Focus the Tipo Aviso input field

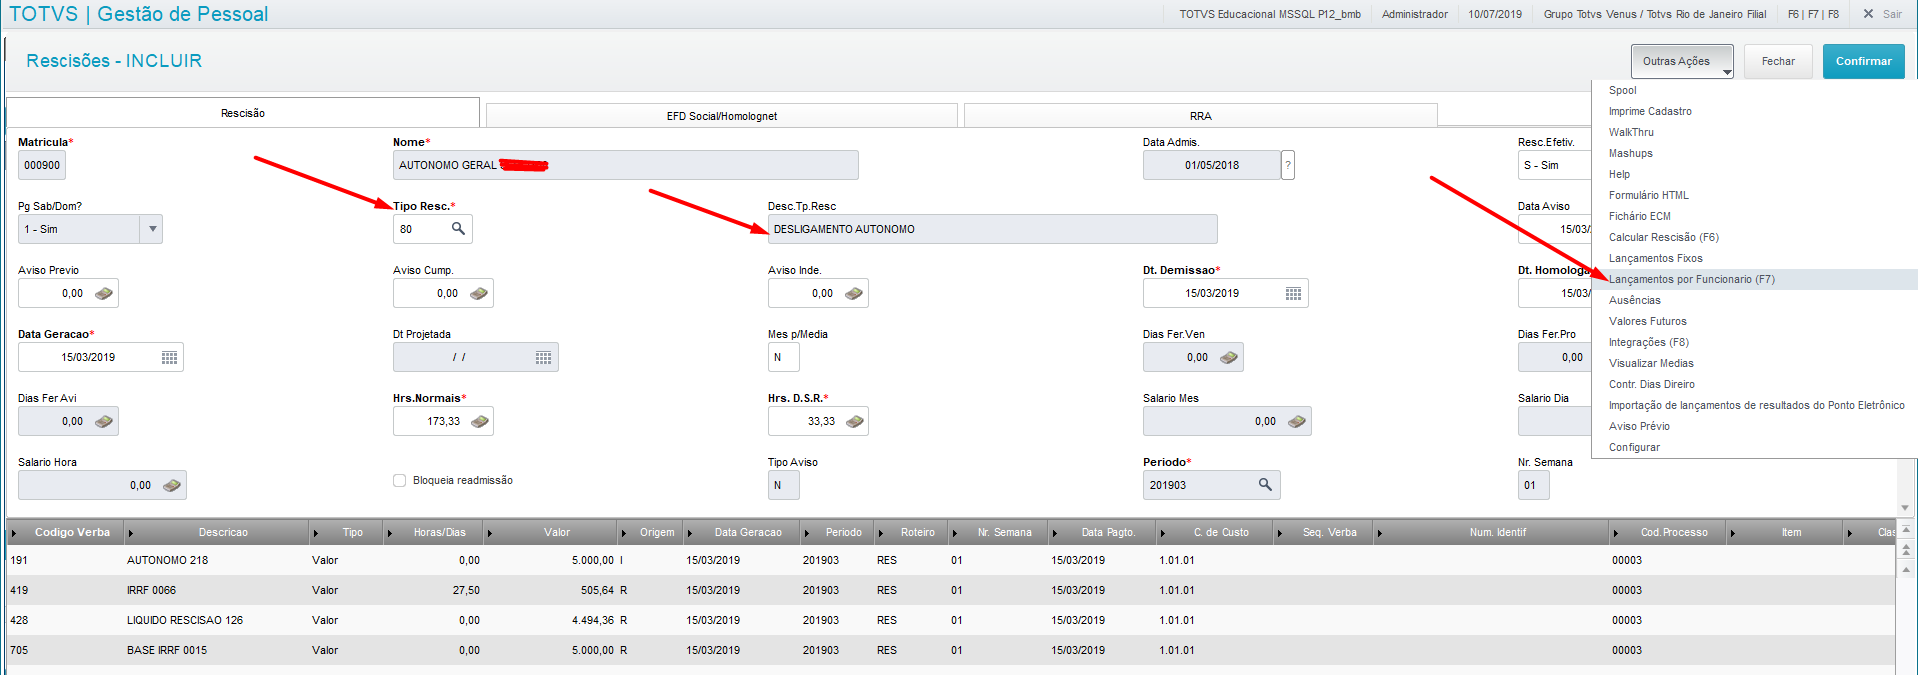pos(783,485)
